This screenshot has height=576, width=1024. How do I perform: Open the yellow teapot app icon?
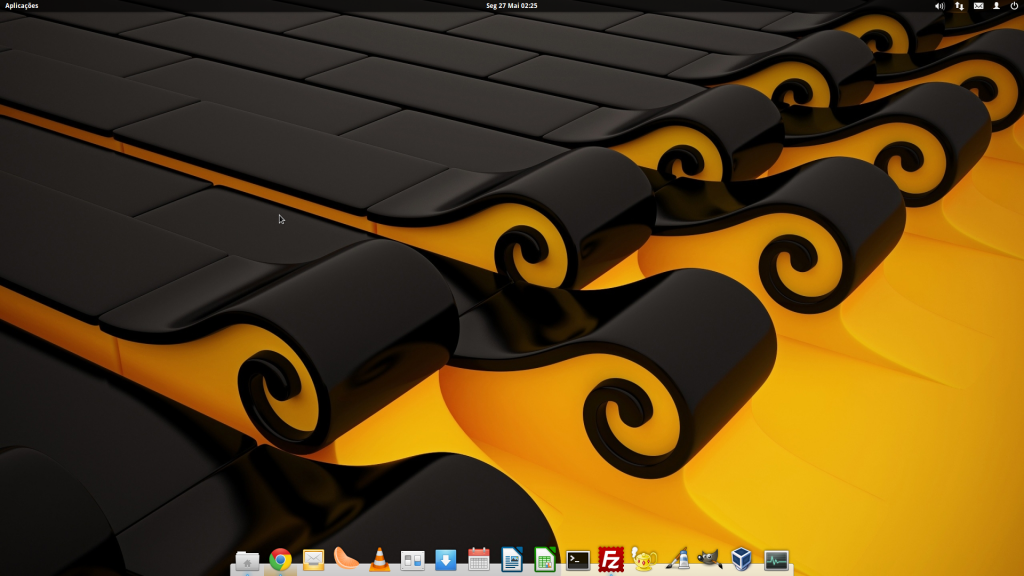point(644,560)
